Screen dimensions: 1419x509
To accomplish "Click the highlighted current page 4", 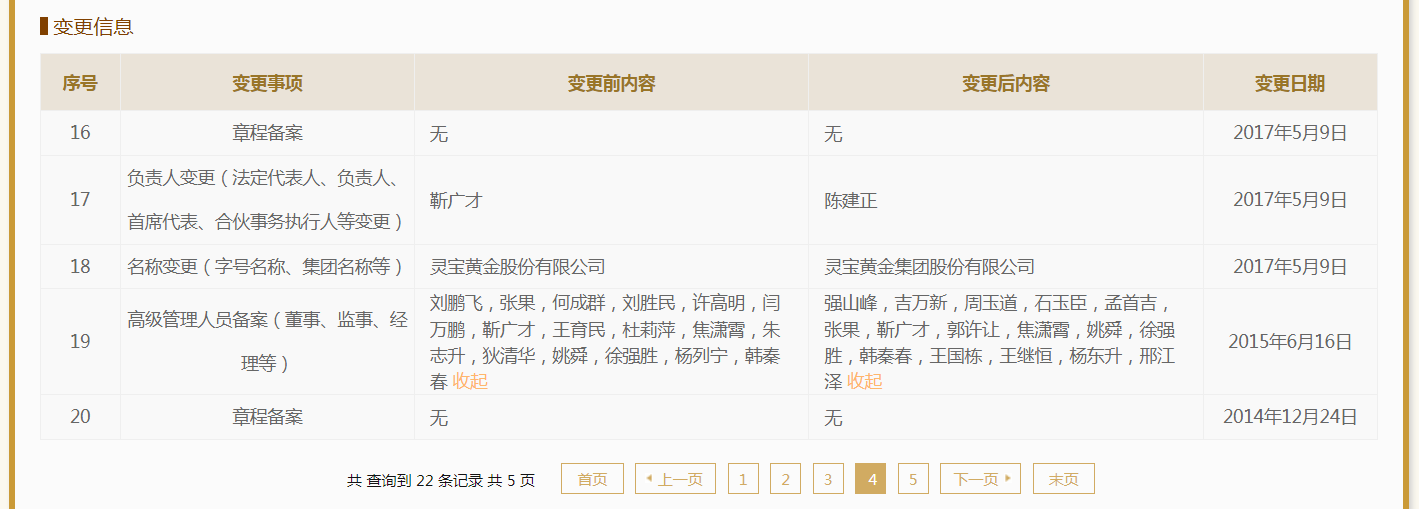I will [870, 479].
